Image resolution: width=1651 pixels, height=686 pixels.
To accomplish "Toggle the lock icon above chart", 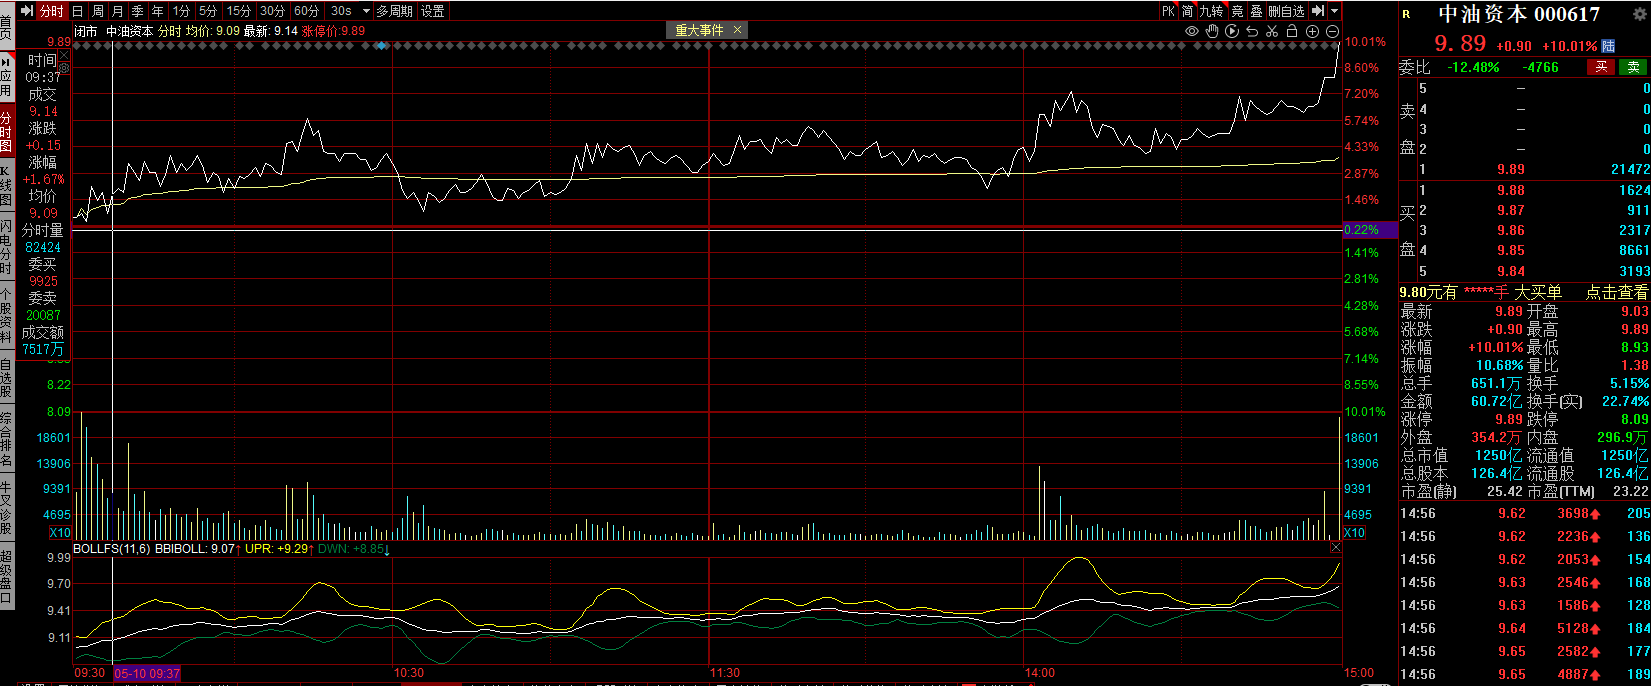I will tap(1292, 31).
